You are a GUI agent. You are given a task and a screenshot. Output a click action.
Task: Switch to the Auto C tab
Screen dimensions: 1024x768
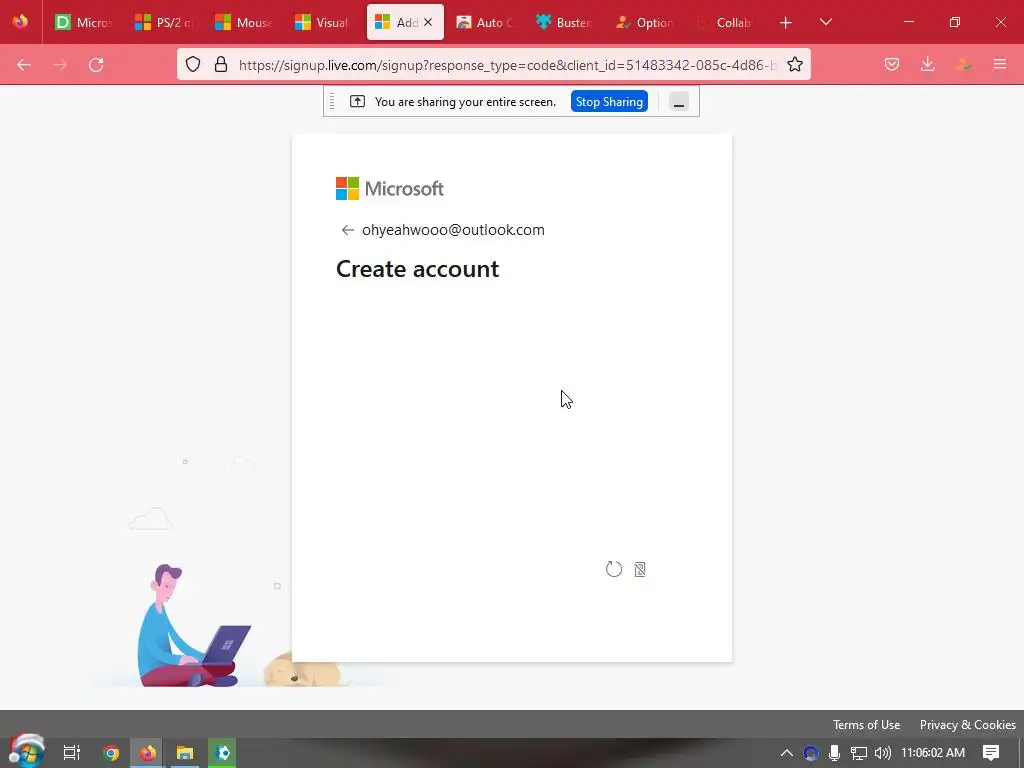click(x=485, y=22)
